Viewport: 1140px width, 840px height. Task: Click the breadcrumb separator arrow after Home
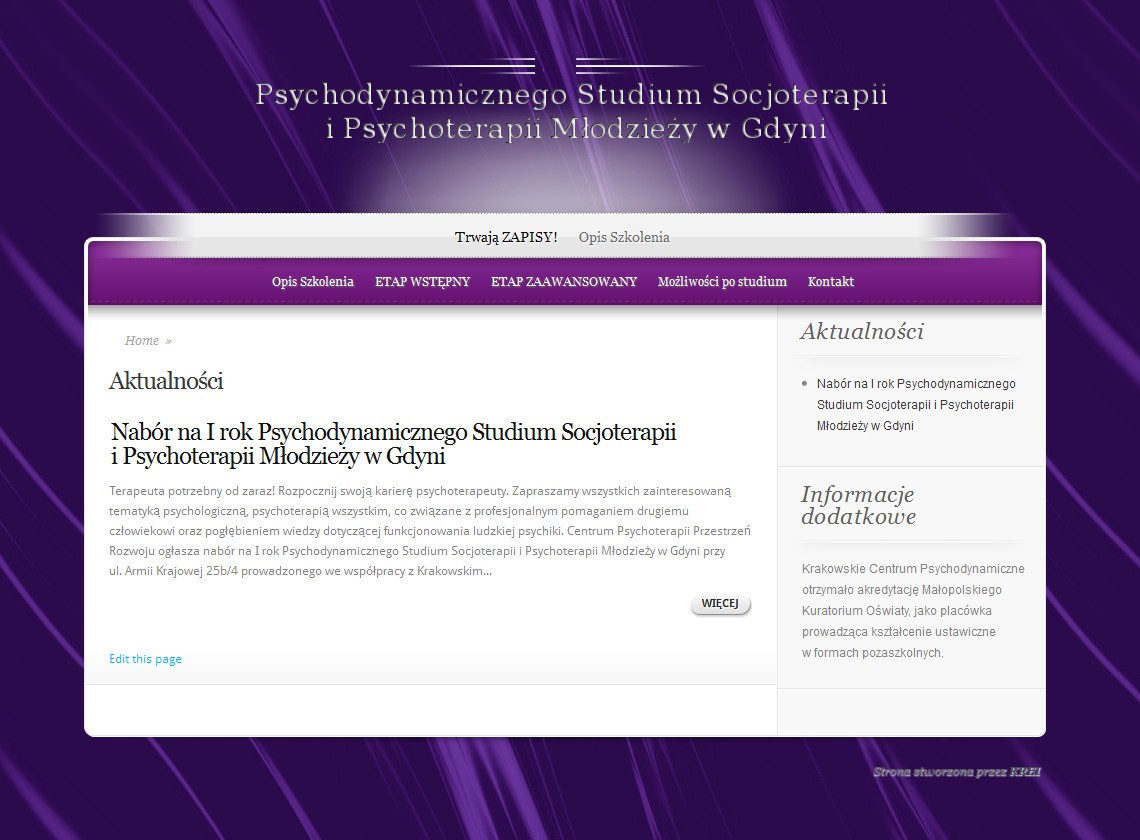tap(168, 340)
